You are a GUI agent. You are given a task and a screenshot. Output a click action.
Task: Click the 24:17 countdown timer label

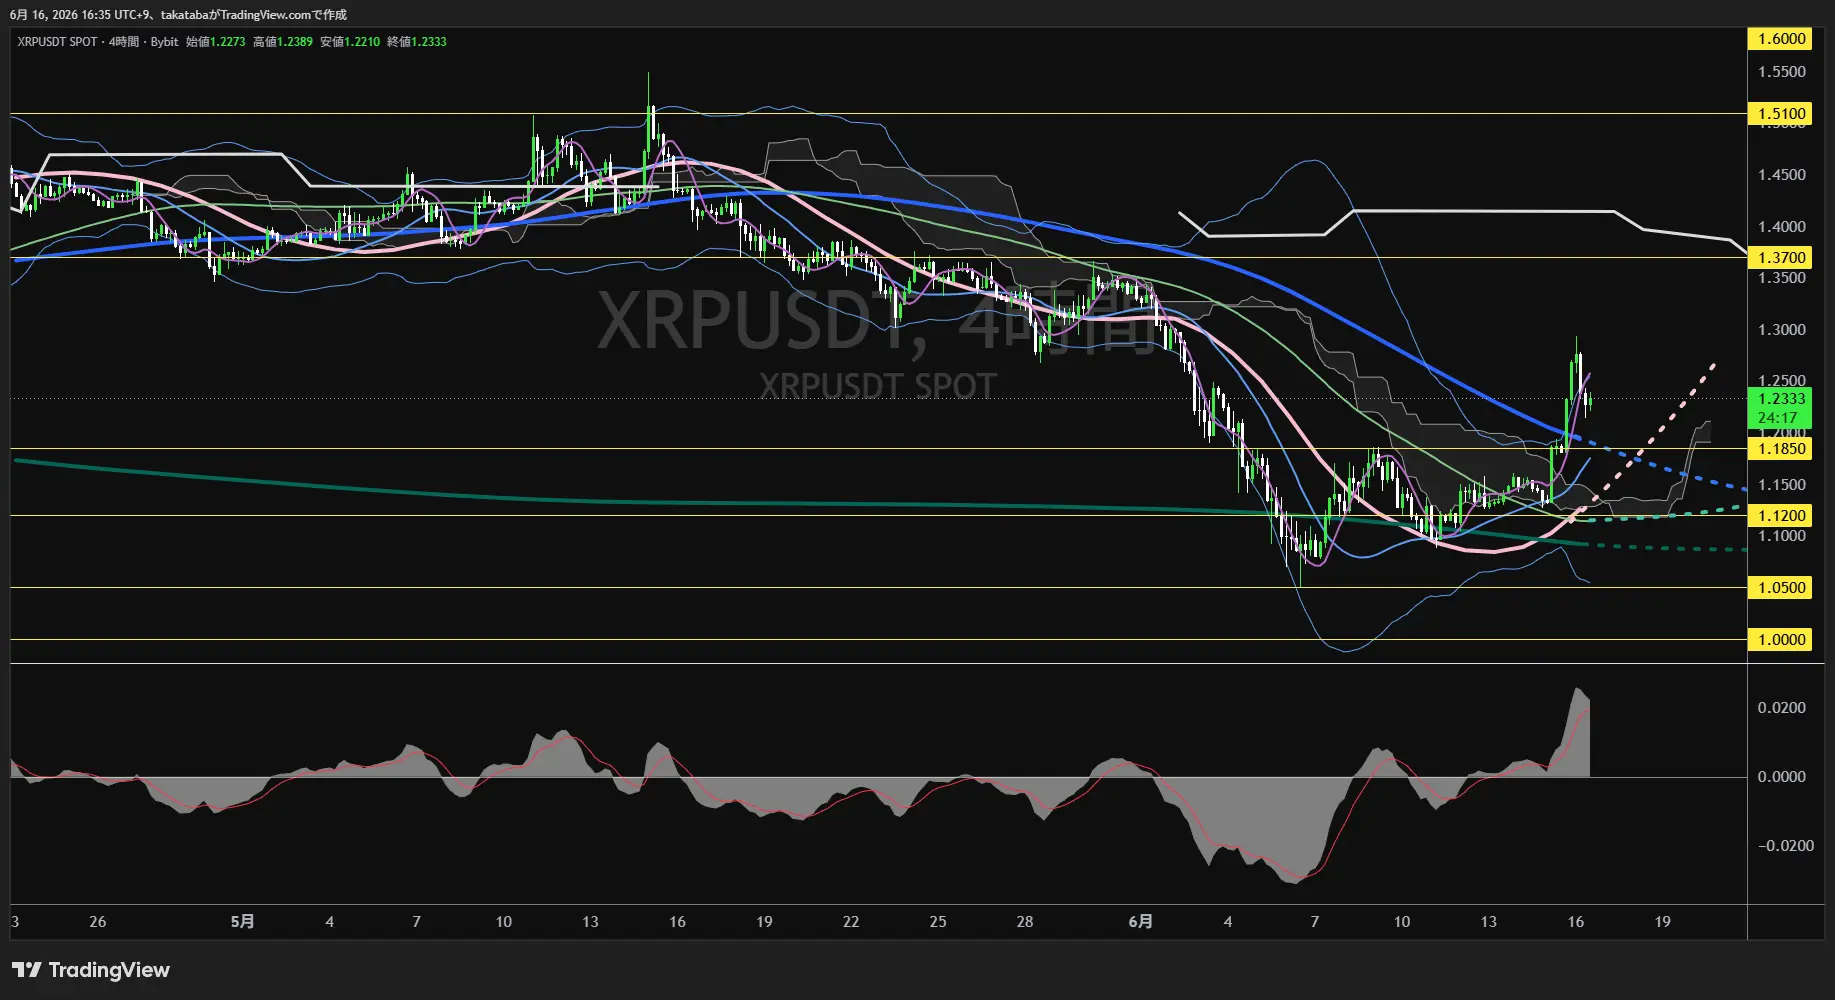click(x=1778, y=418)
